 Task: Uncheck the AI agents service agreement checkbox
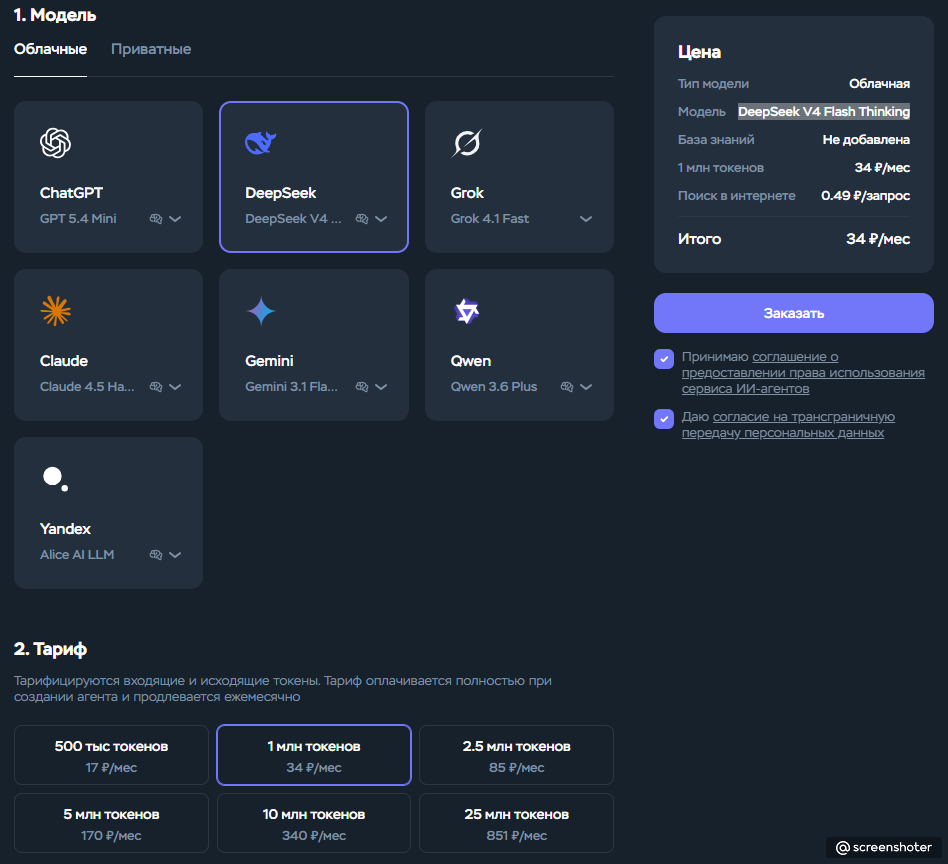[664, 359]
